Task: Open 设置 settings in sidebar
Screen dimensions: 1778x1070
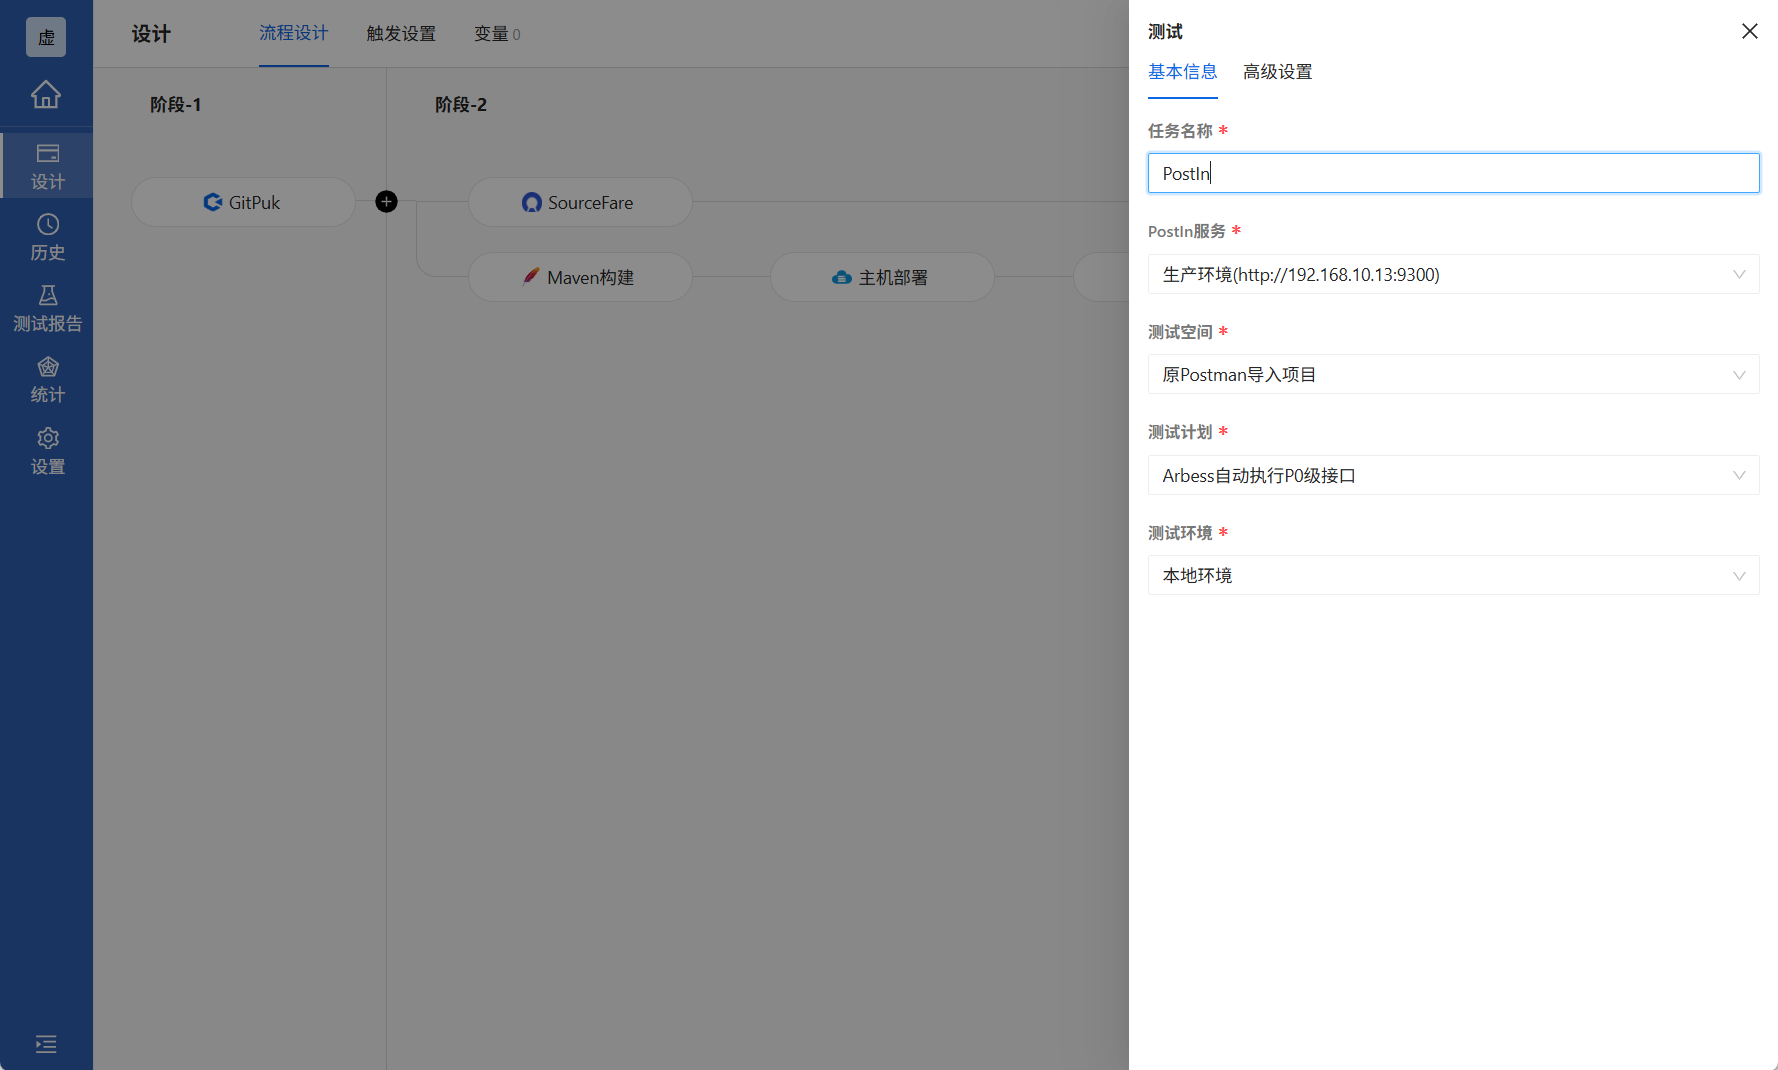Action: pyautogui.click(x=47, y=452)
